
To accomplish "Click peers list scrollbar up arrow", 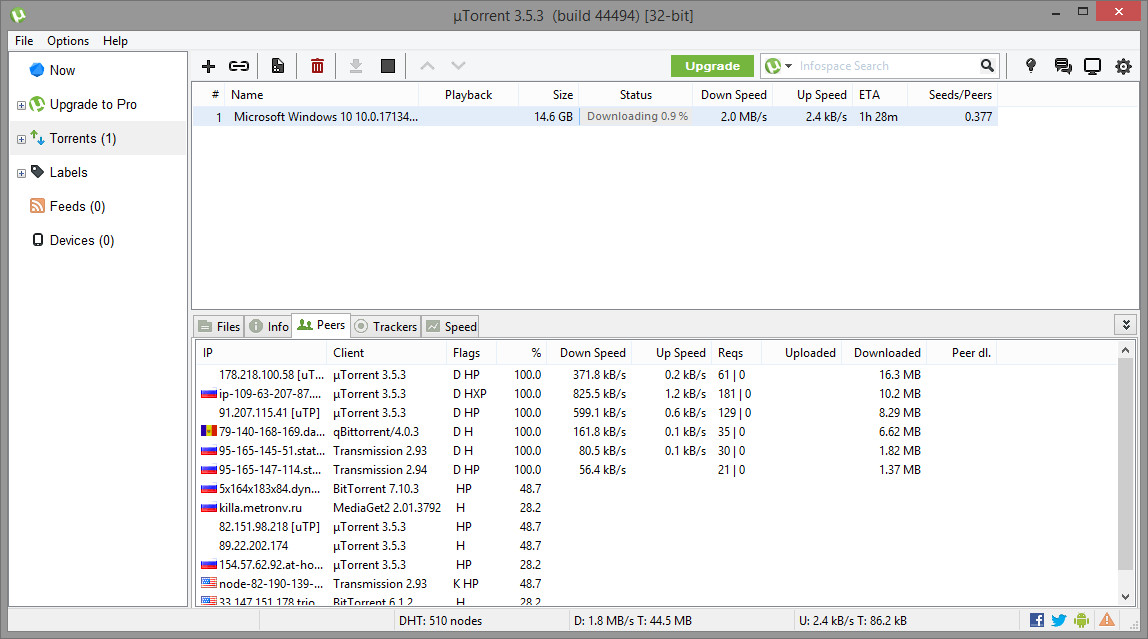I will tap(1125, 351).
